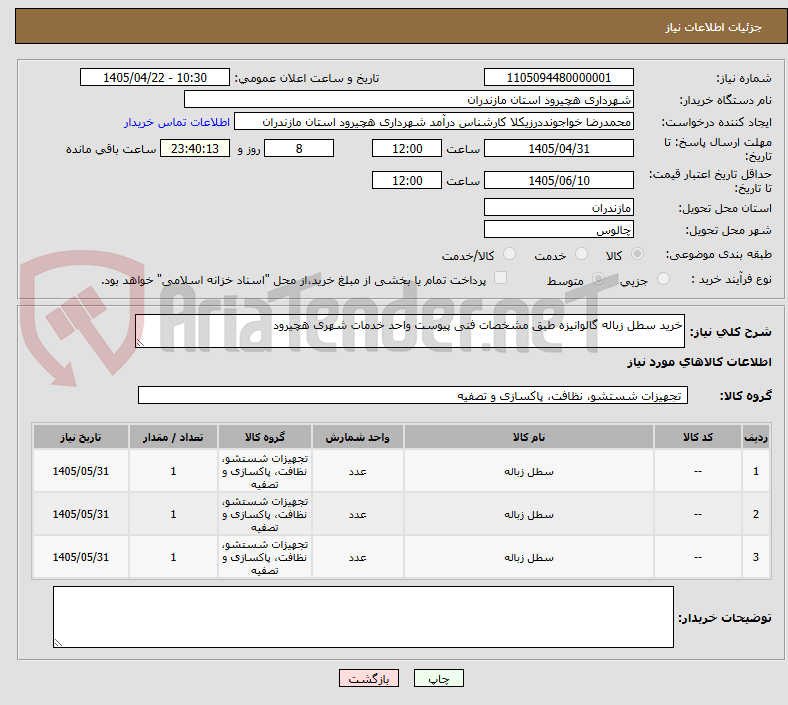Image resolution: width=788 pixels, height=705 pixels.
Task: Click the response deadline time 12:00 field
Action: pos(407,149)
